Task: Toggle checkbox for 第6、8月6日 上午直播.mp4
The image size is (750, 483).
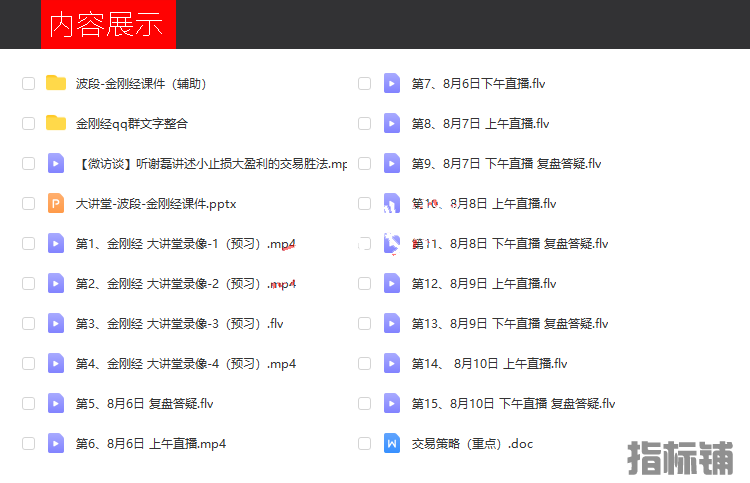Action: pos(28,444)
